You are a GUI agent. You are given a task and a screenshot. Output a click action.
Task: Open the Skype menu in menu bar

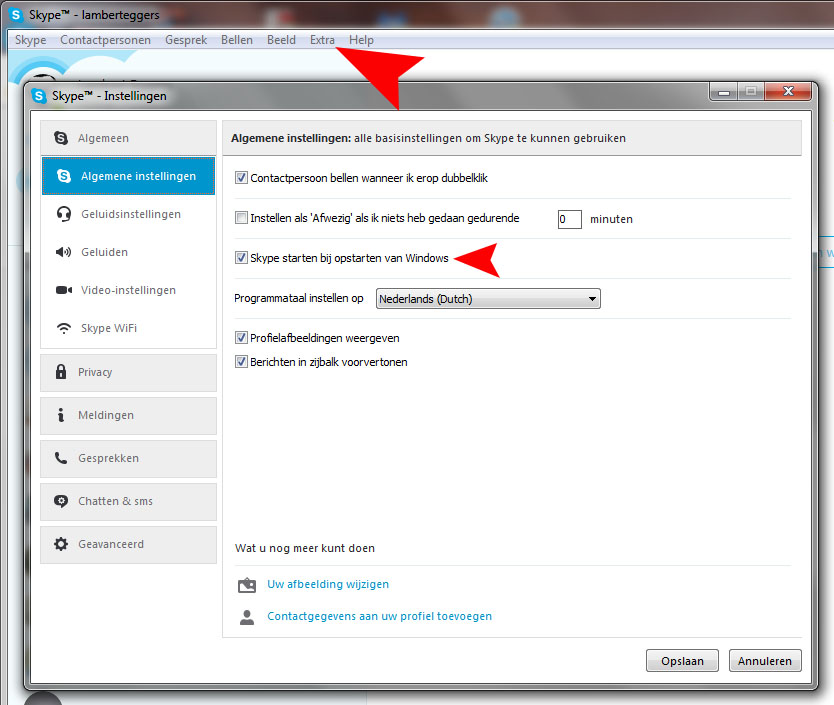[30, 40]
